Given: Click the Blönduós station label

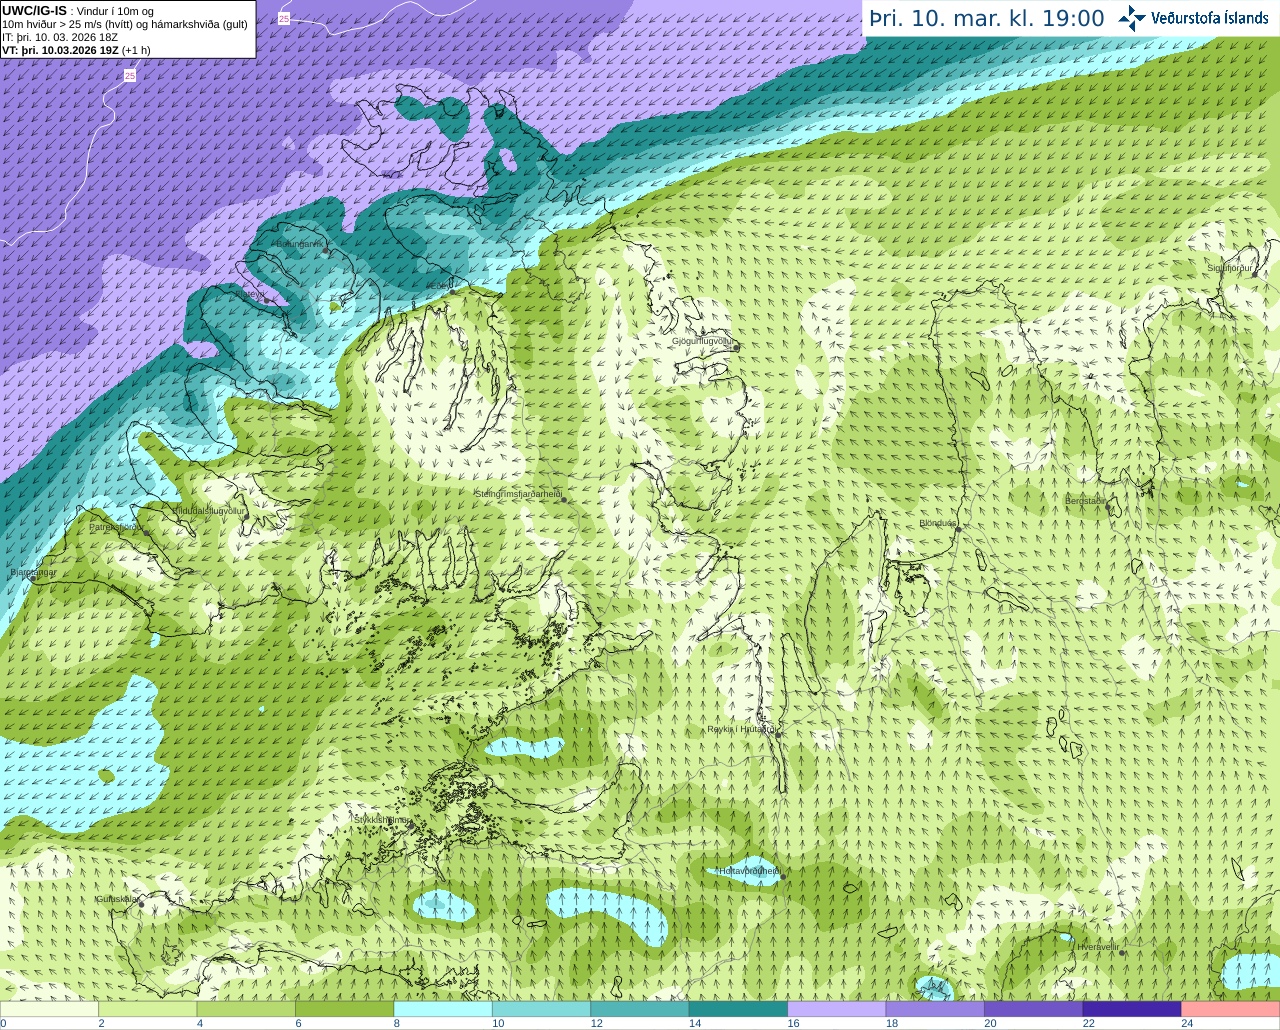Looking at the screenshot, I should (x=938, y=523).
